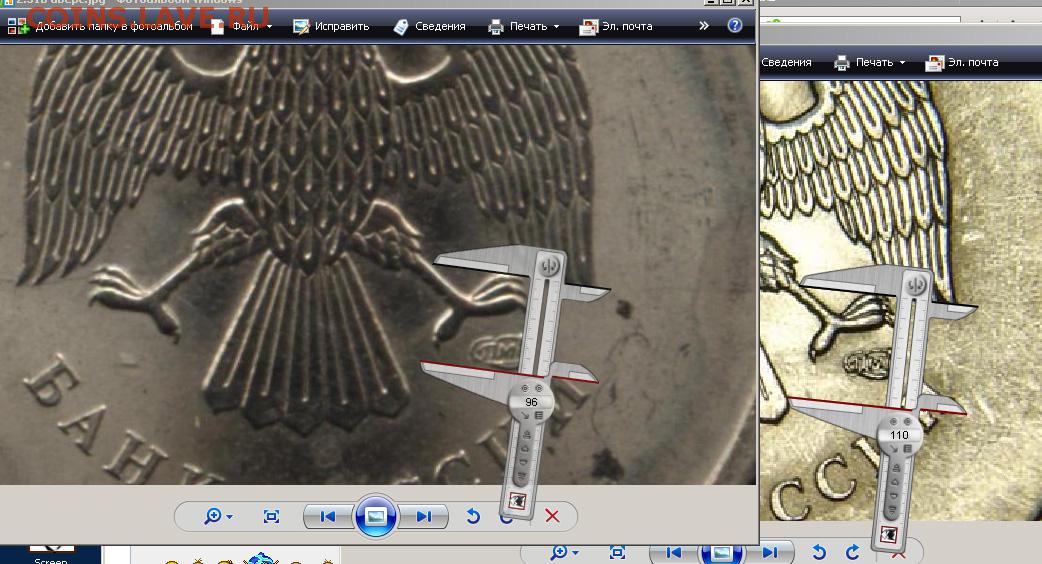Click bottom icon in the 110 caliper handle pill
This screenshot has width=1042, height=564.
click(x=892, y=510)
